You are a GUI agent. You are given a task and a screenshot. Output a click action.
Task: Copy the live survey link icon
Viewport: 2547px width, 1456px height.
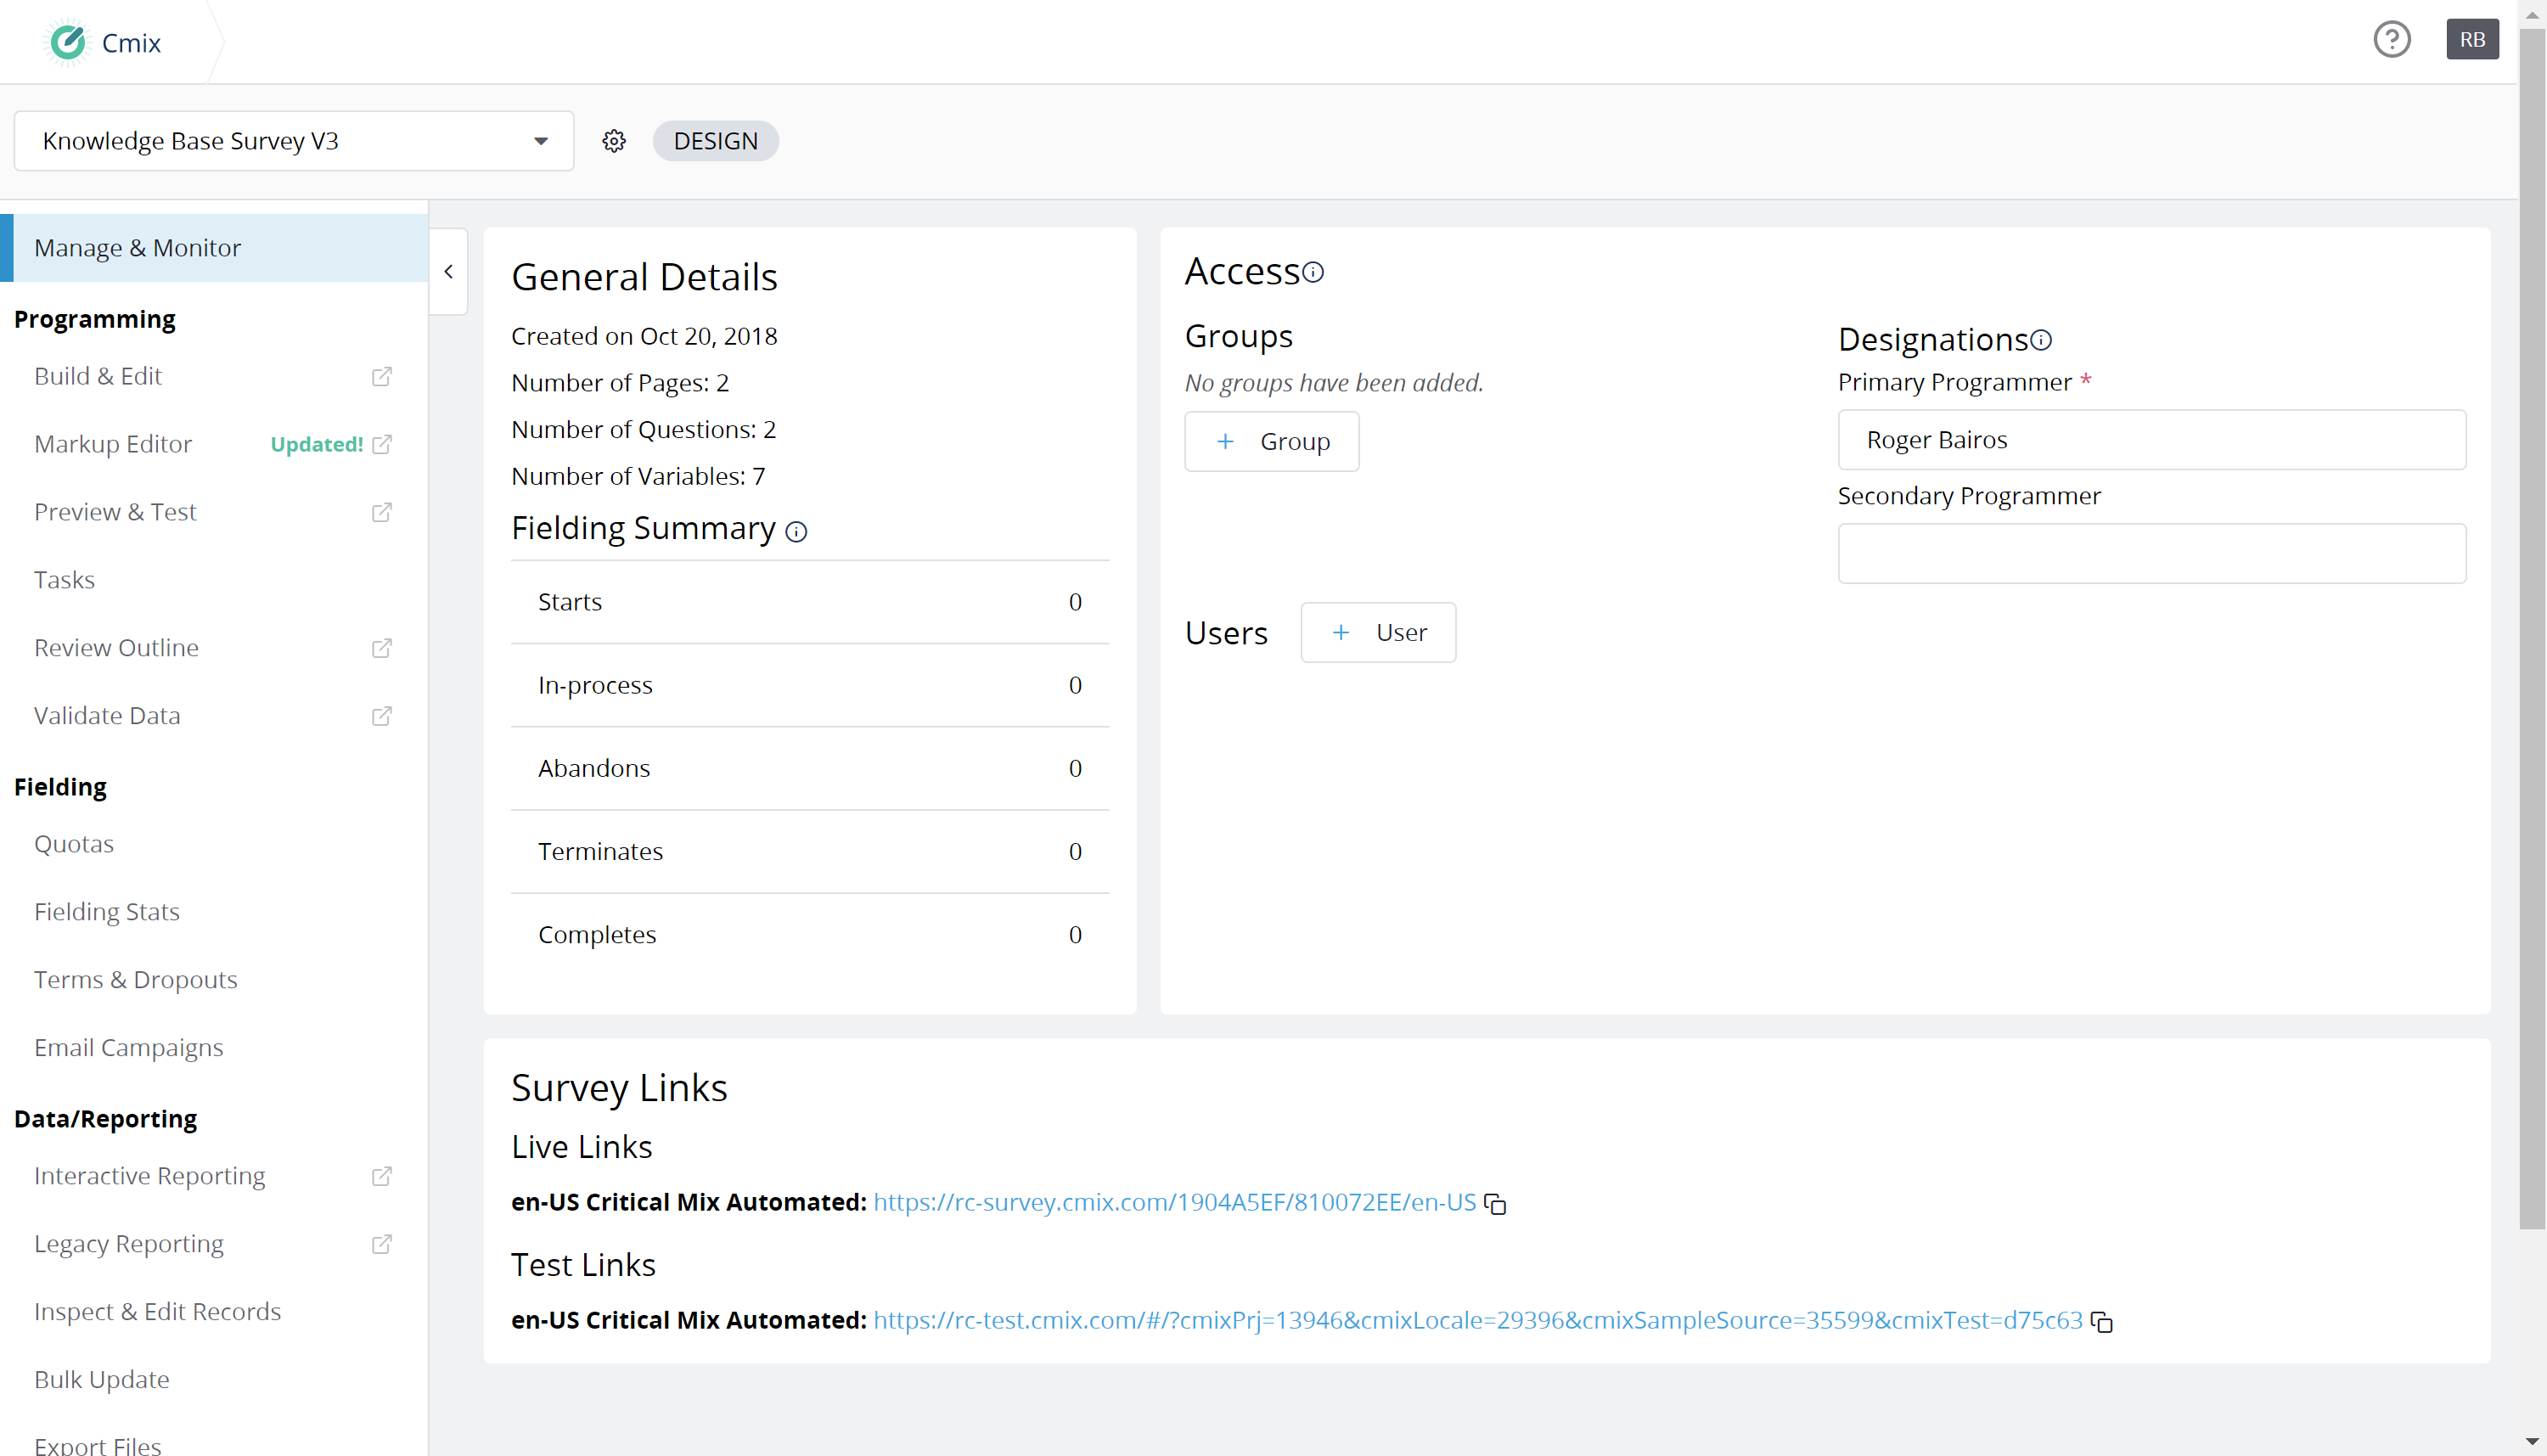(1495, 1204)
